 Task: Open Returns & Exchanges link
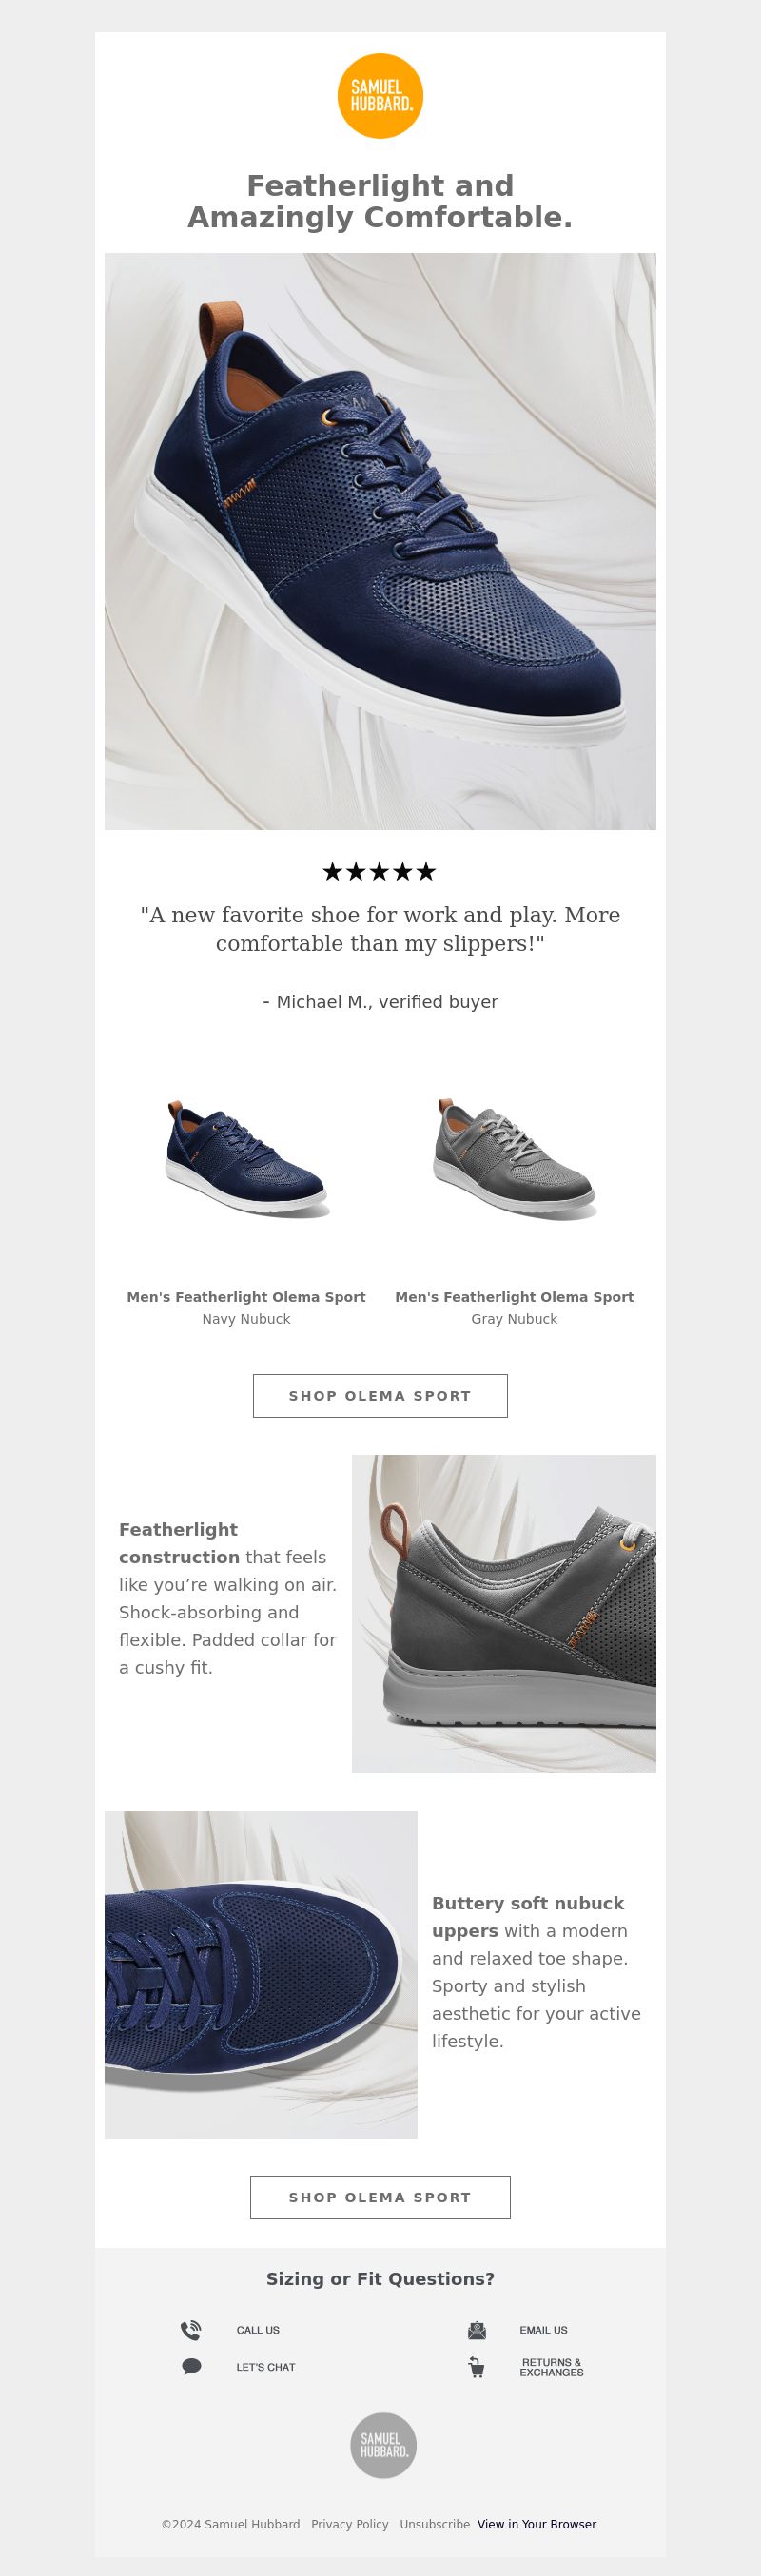(x=551, y=2367)
